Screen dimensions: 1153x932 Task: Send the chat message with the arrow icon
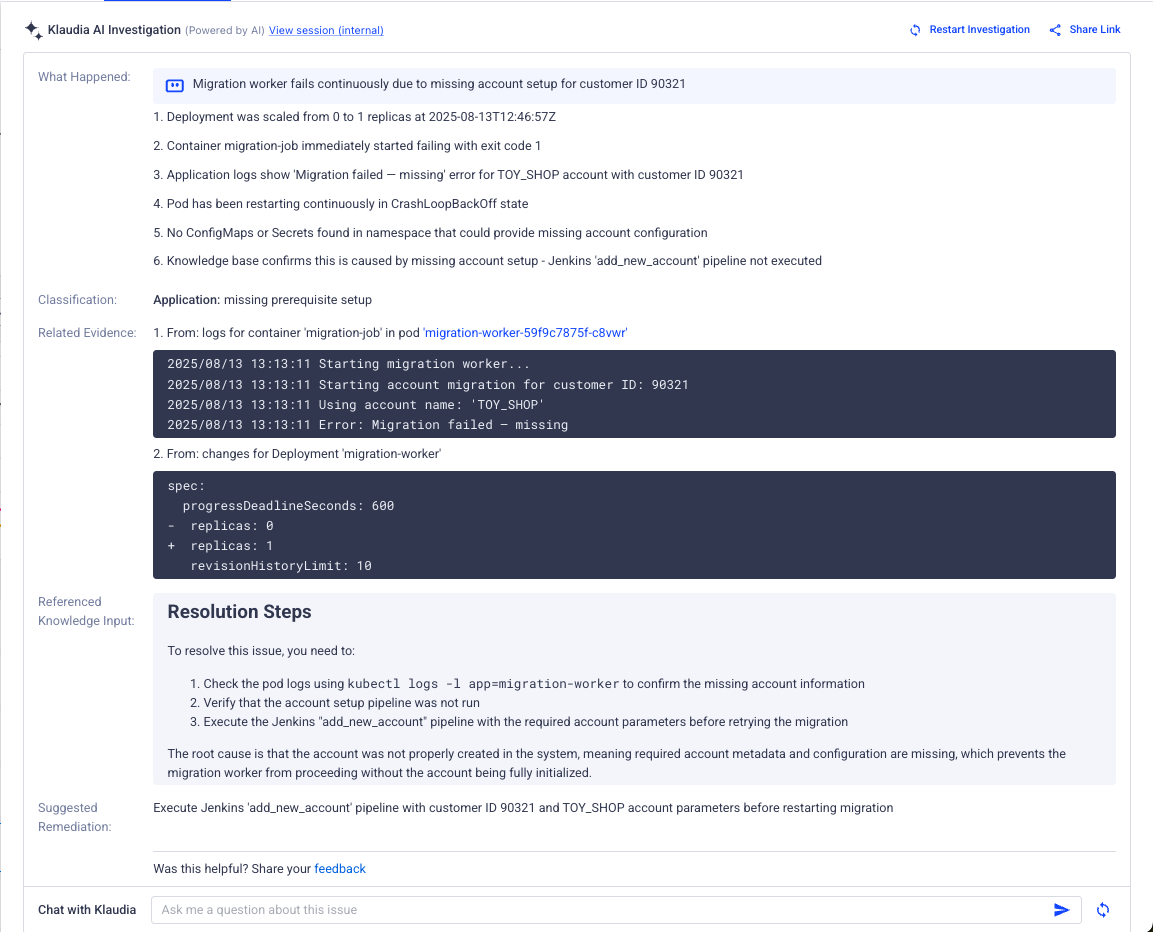1062,910
